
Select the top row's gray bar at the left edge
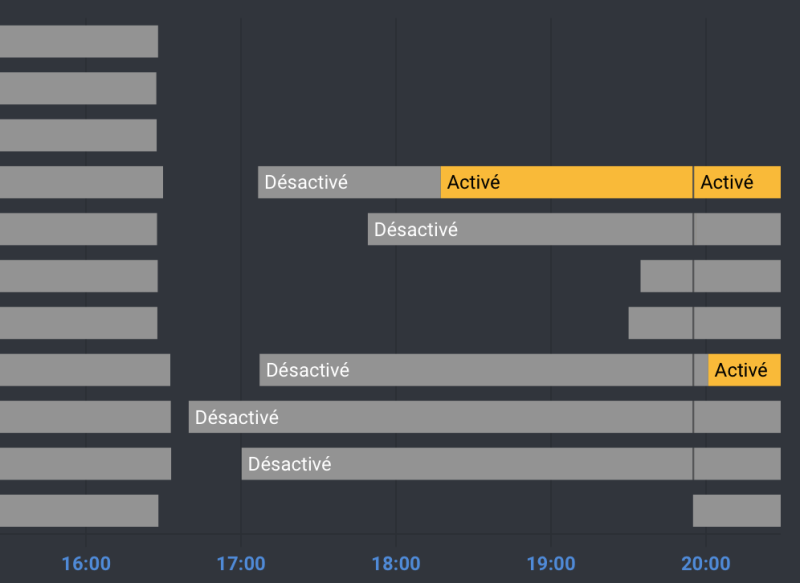tap(78, 42)
